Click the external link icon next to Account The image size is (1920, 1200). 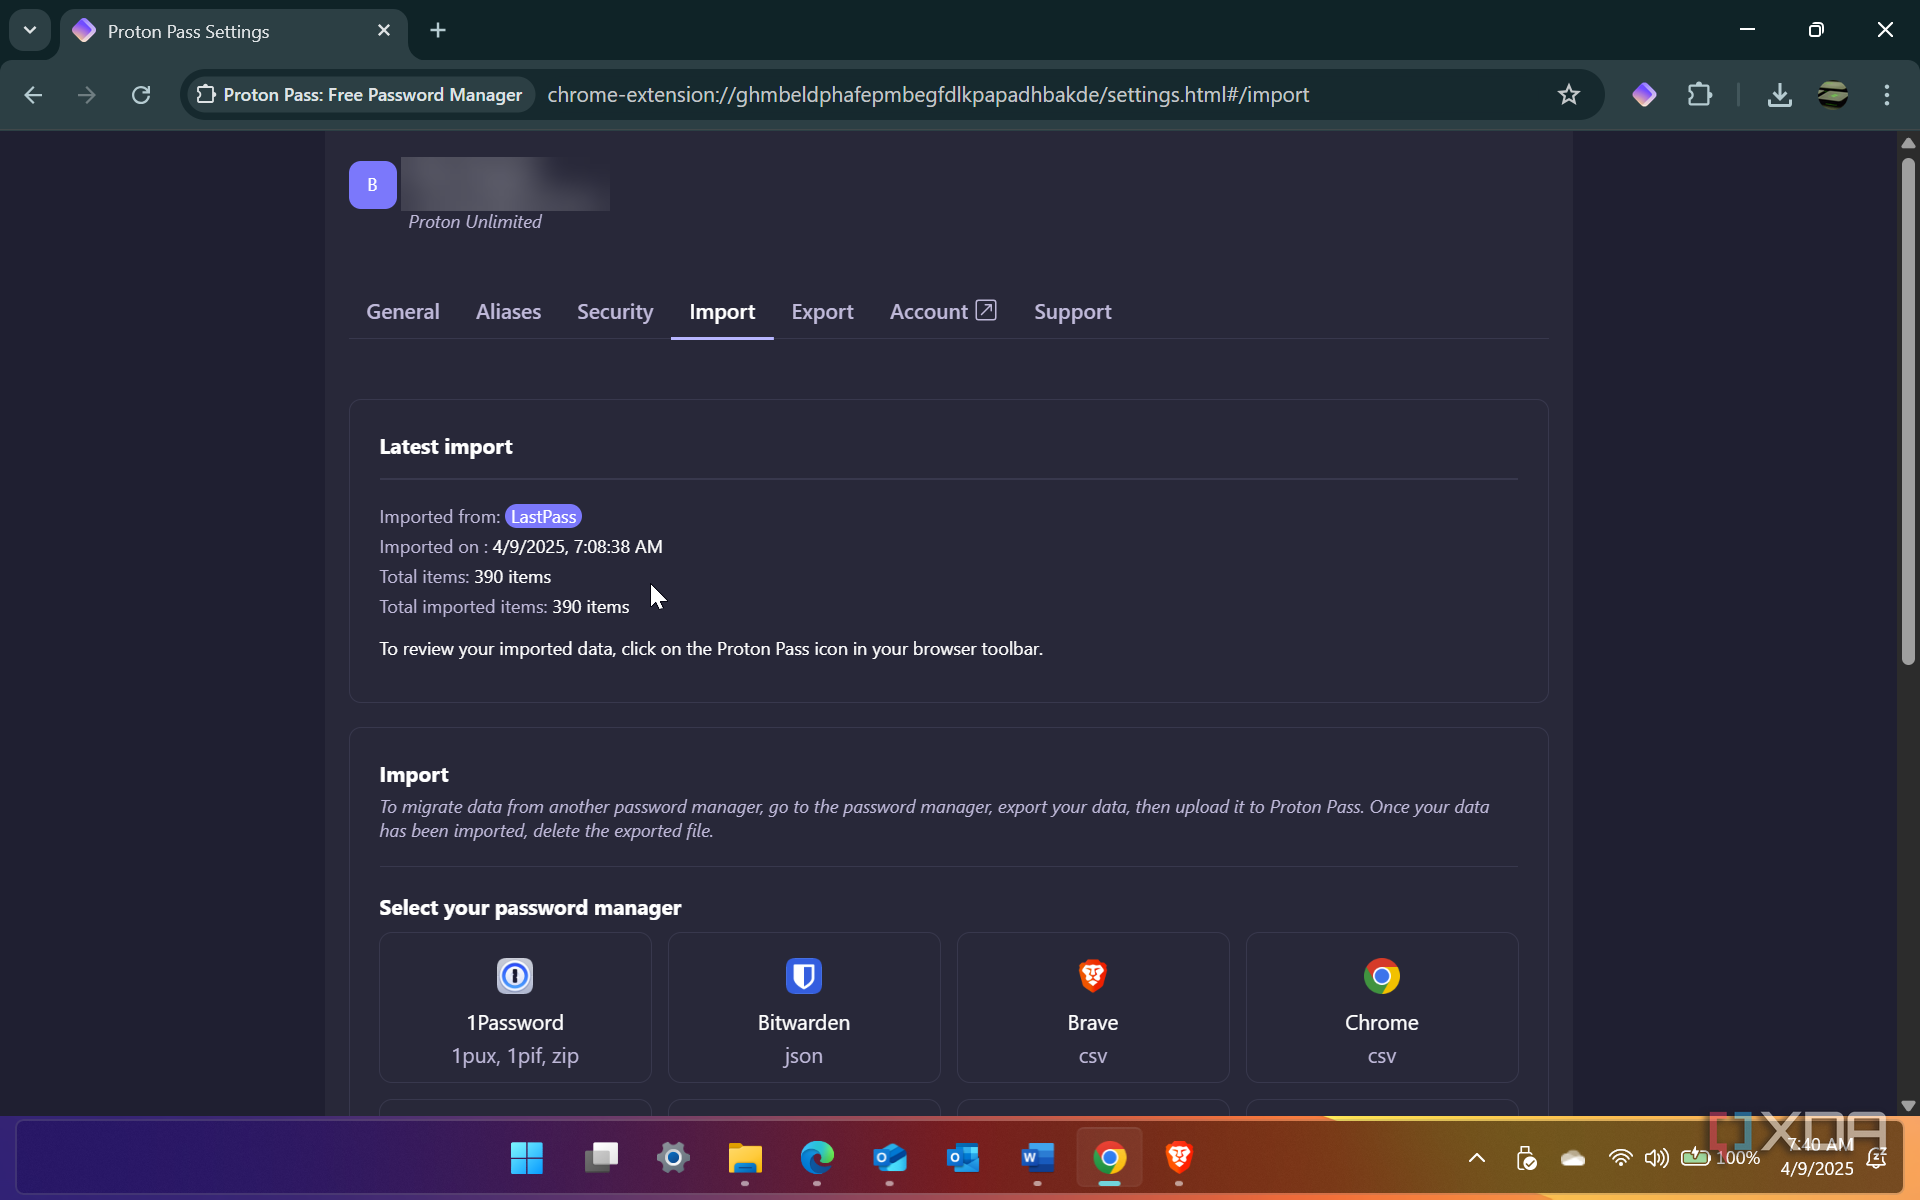point(986,310)
